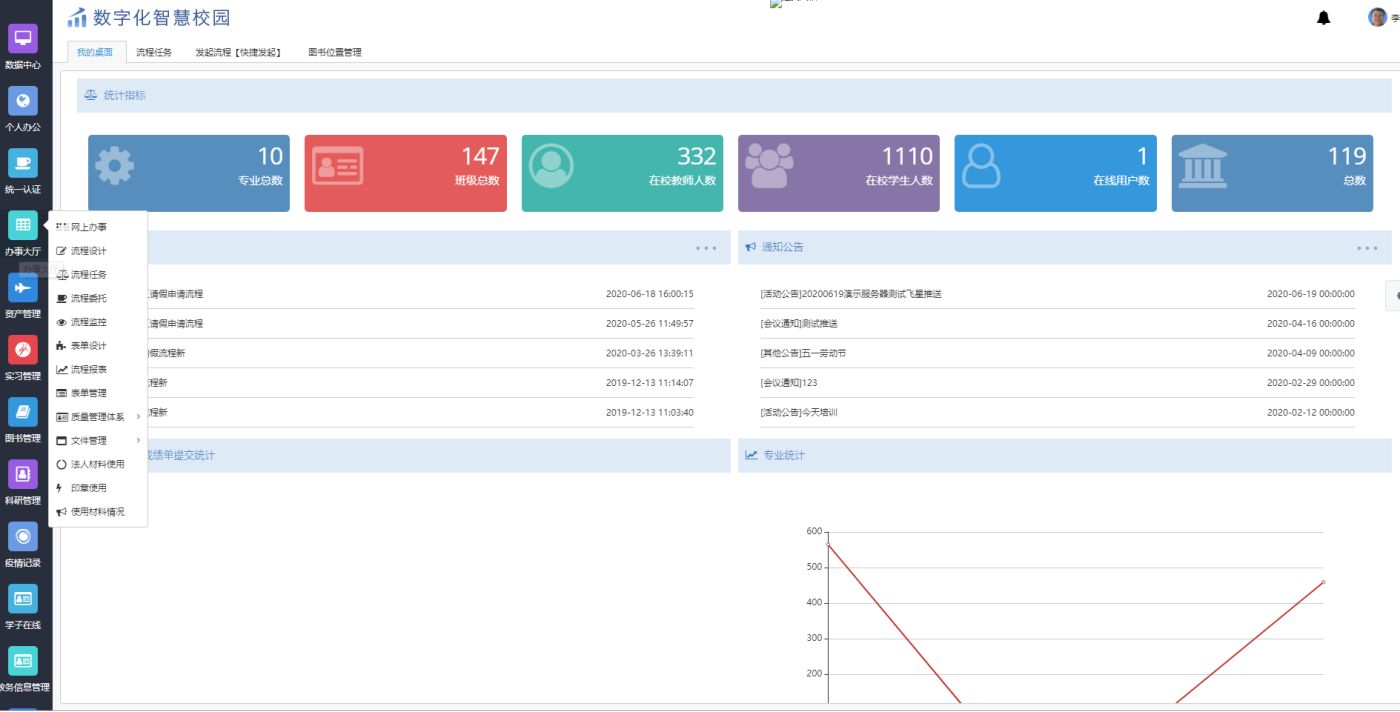The height and width of the screenshot is (712, 1400).
Task: Open the task dated 2019-12-13 11:14:07
Action: tap(420, 383)
